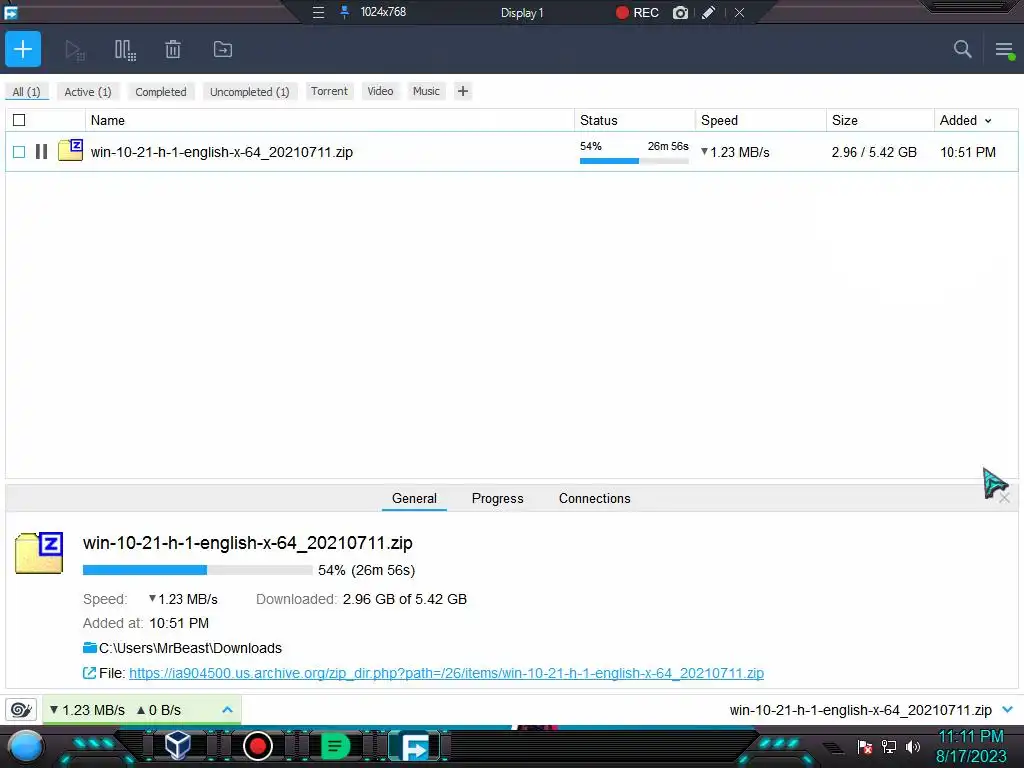Image resolution: width=1024 pixels, height=768 pixels.
Task: Add a new filter tag with the plus
Action: point(462,91)
